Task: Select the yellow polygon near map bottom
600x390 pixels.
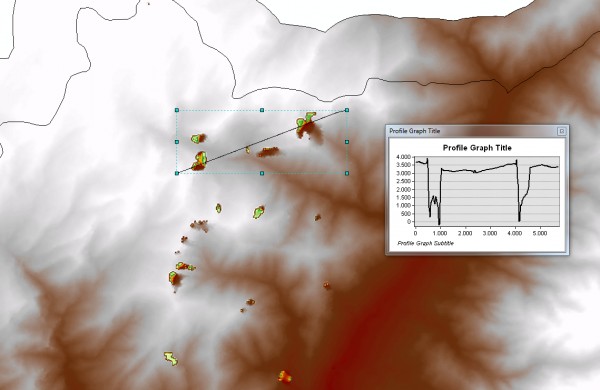Action: click(x=171, y=359)
